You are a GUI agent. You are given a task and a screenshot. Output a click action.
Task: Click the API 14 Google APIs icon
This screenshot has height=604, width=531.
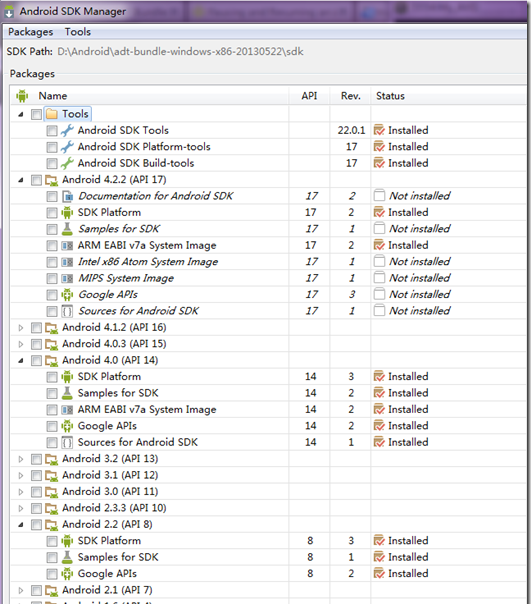tap(67, 426)
